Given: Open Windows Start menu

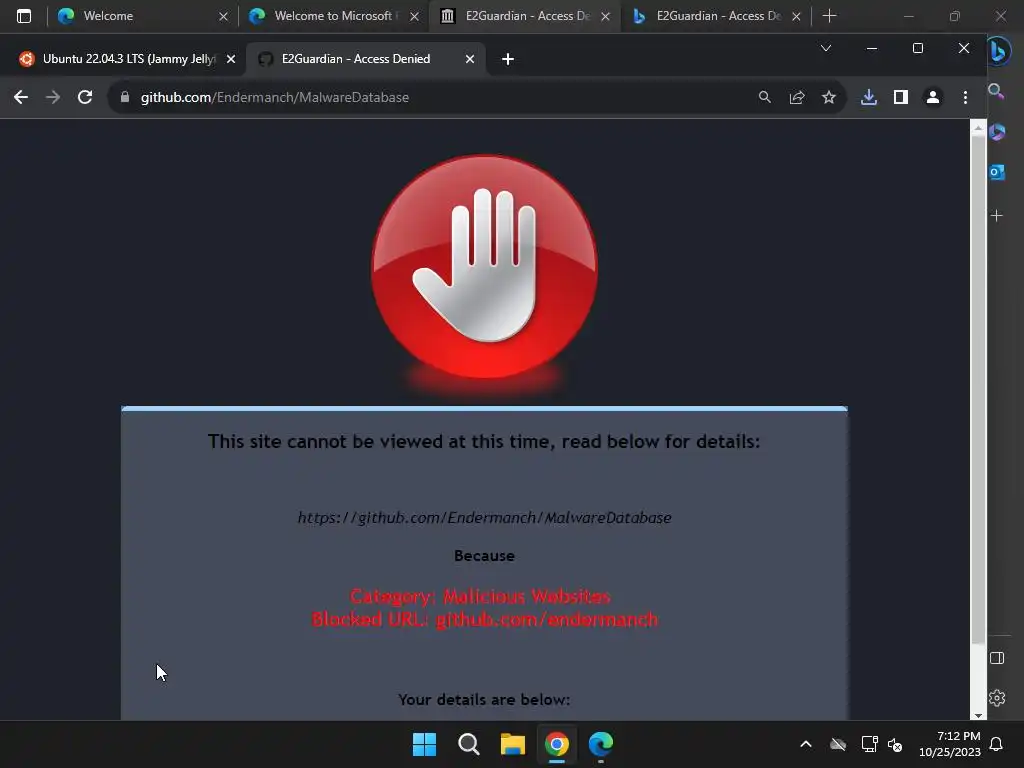Looking at the screenshot, I should coord(424,744).
